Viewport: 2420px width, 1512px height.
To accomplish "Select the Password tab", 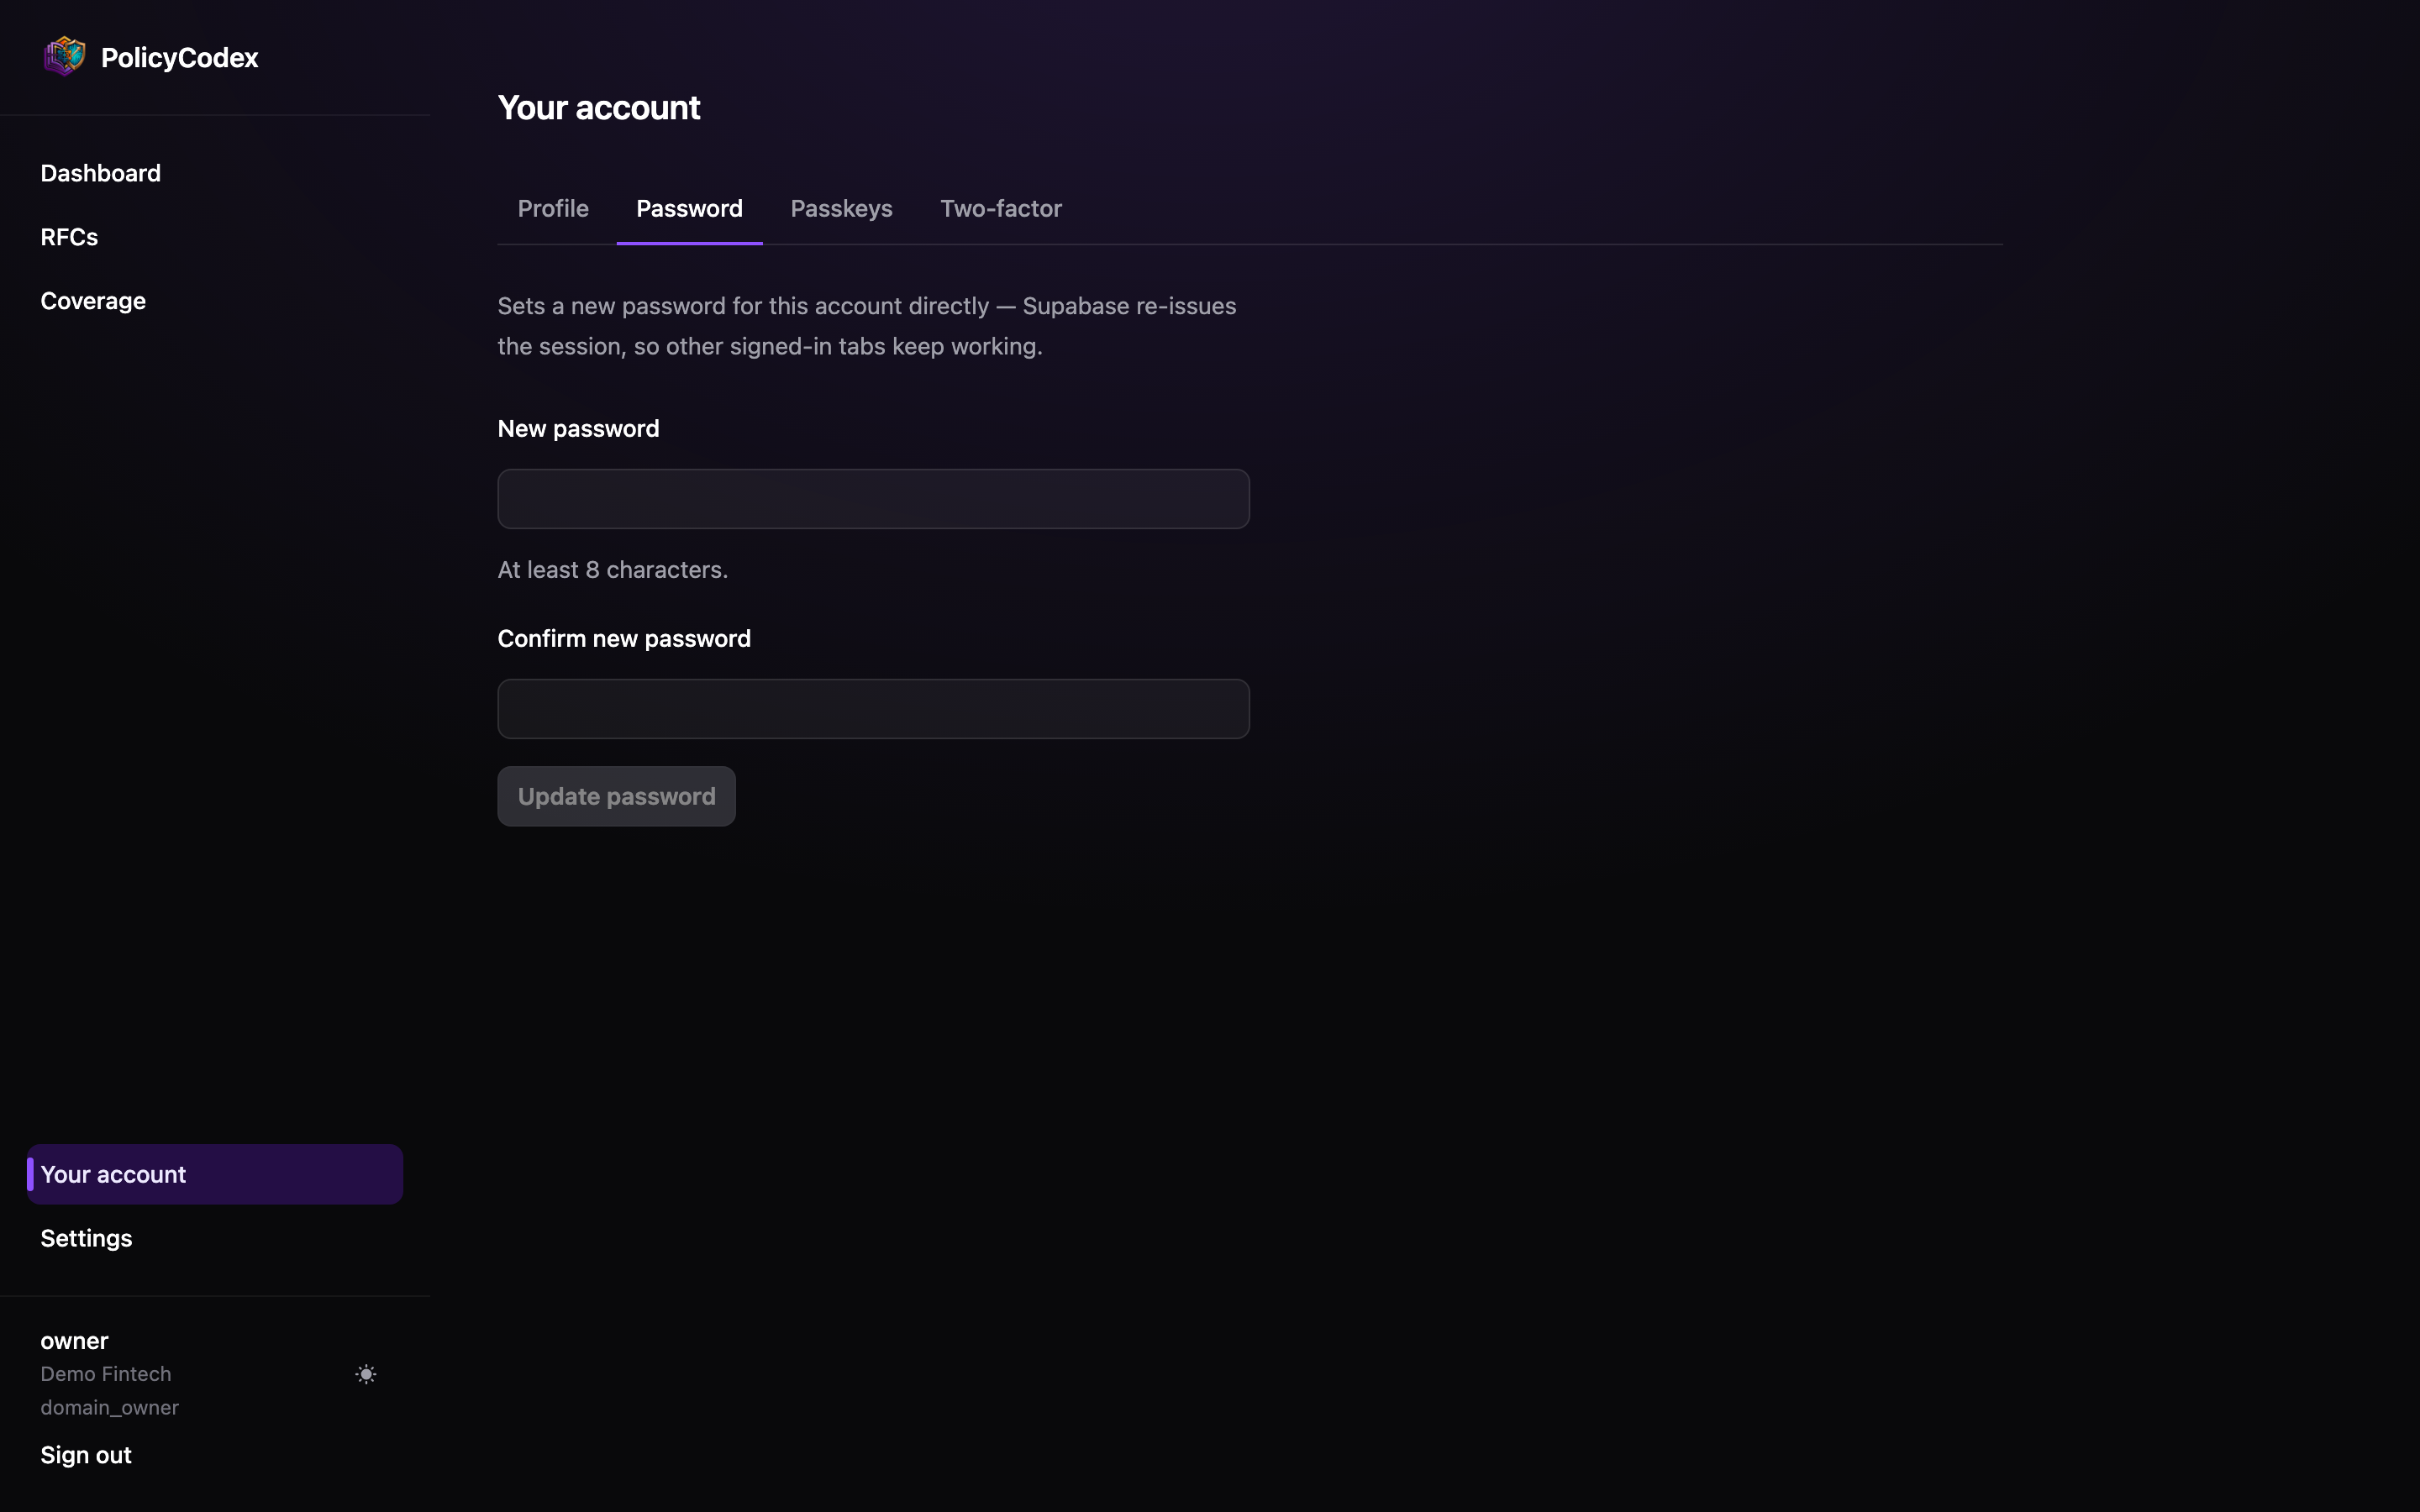I will (689, 208).
